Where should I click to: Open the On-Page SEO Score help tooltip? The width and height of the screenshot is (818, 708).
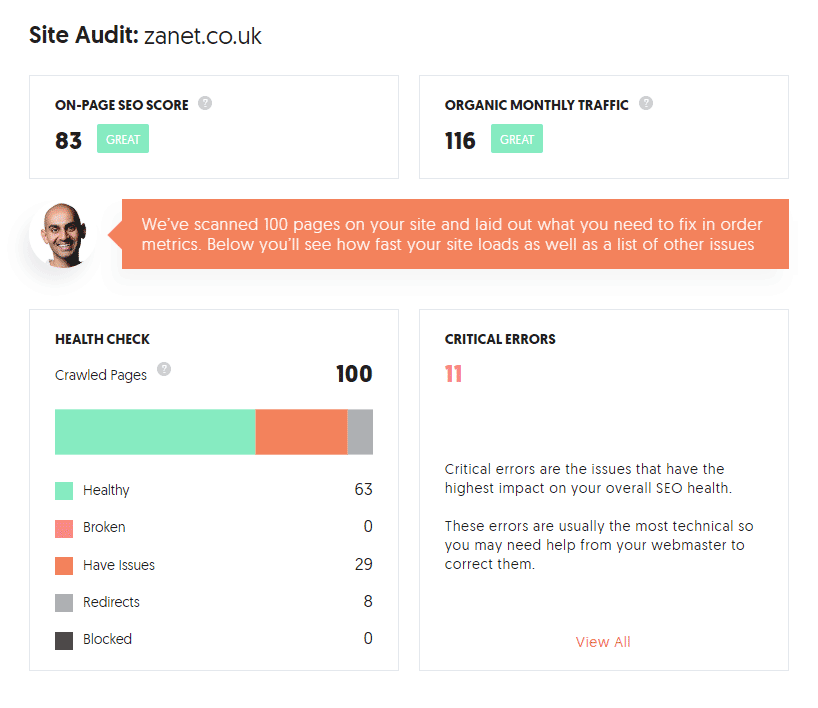pyautogui.click(x=205, y=102)
